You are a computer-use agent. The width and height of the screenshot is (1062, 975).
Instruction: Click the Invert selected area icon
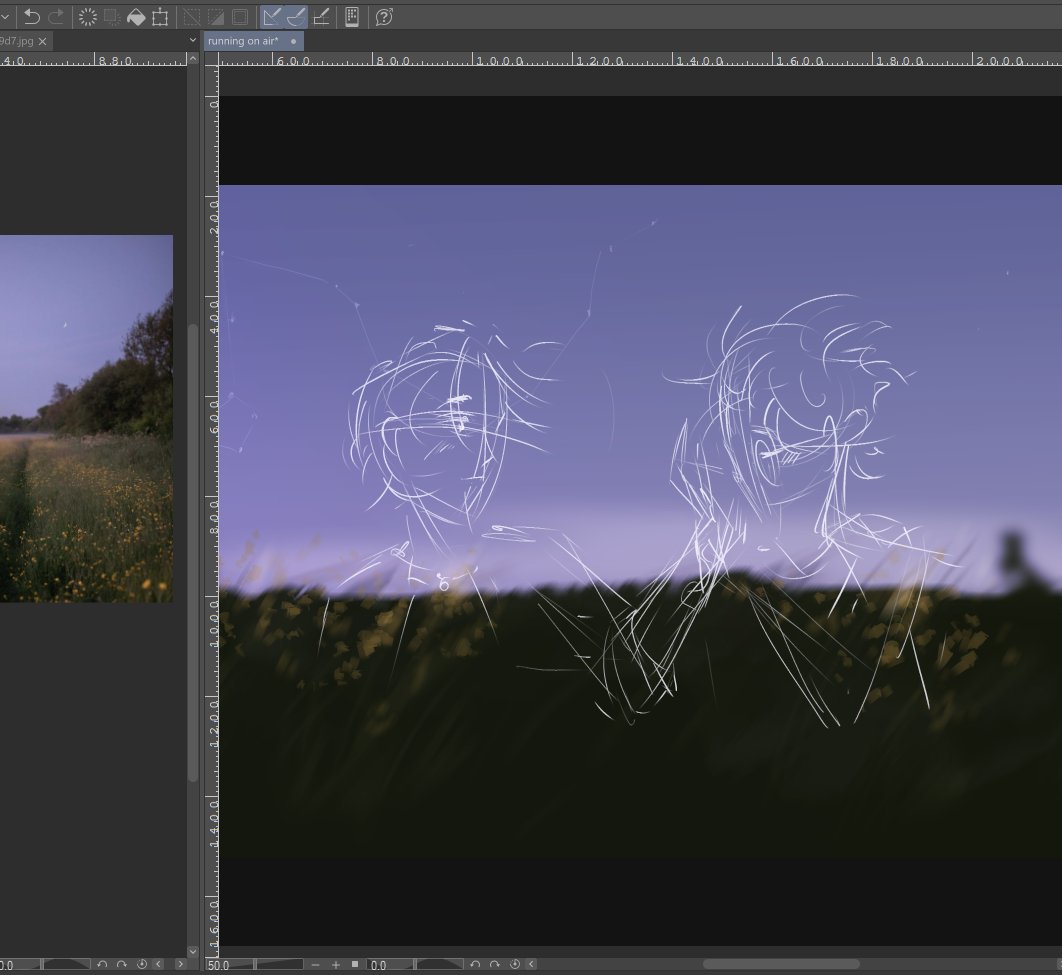coord(216,17)
